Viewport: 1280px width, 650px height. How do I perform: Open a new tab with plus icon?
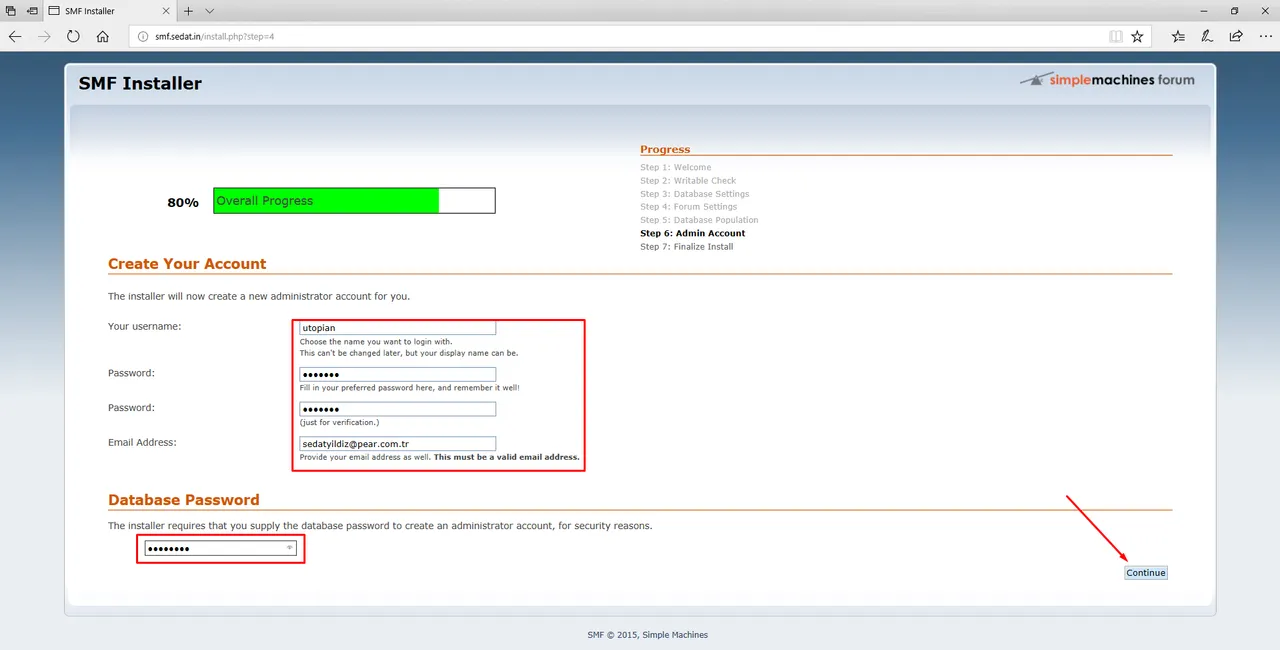point(188,11)
